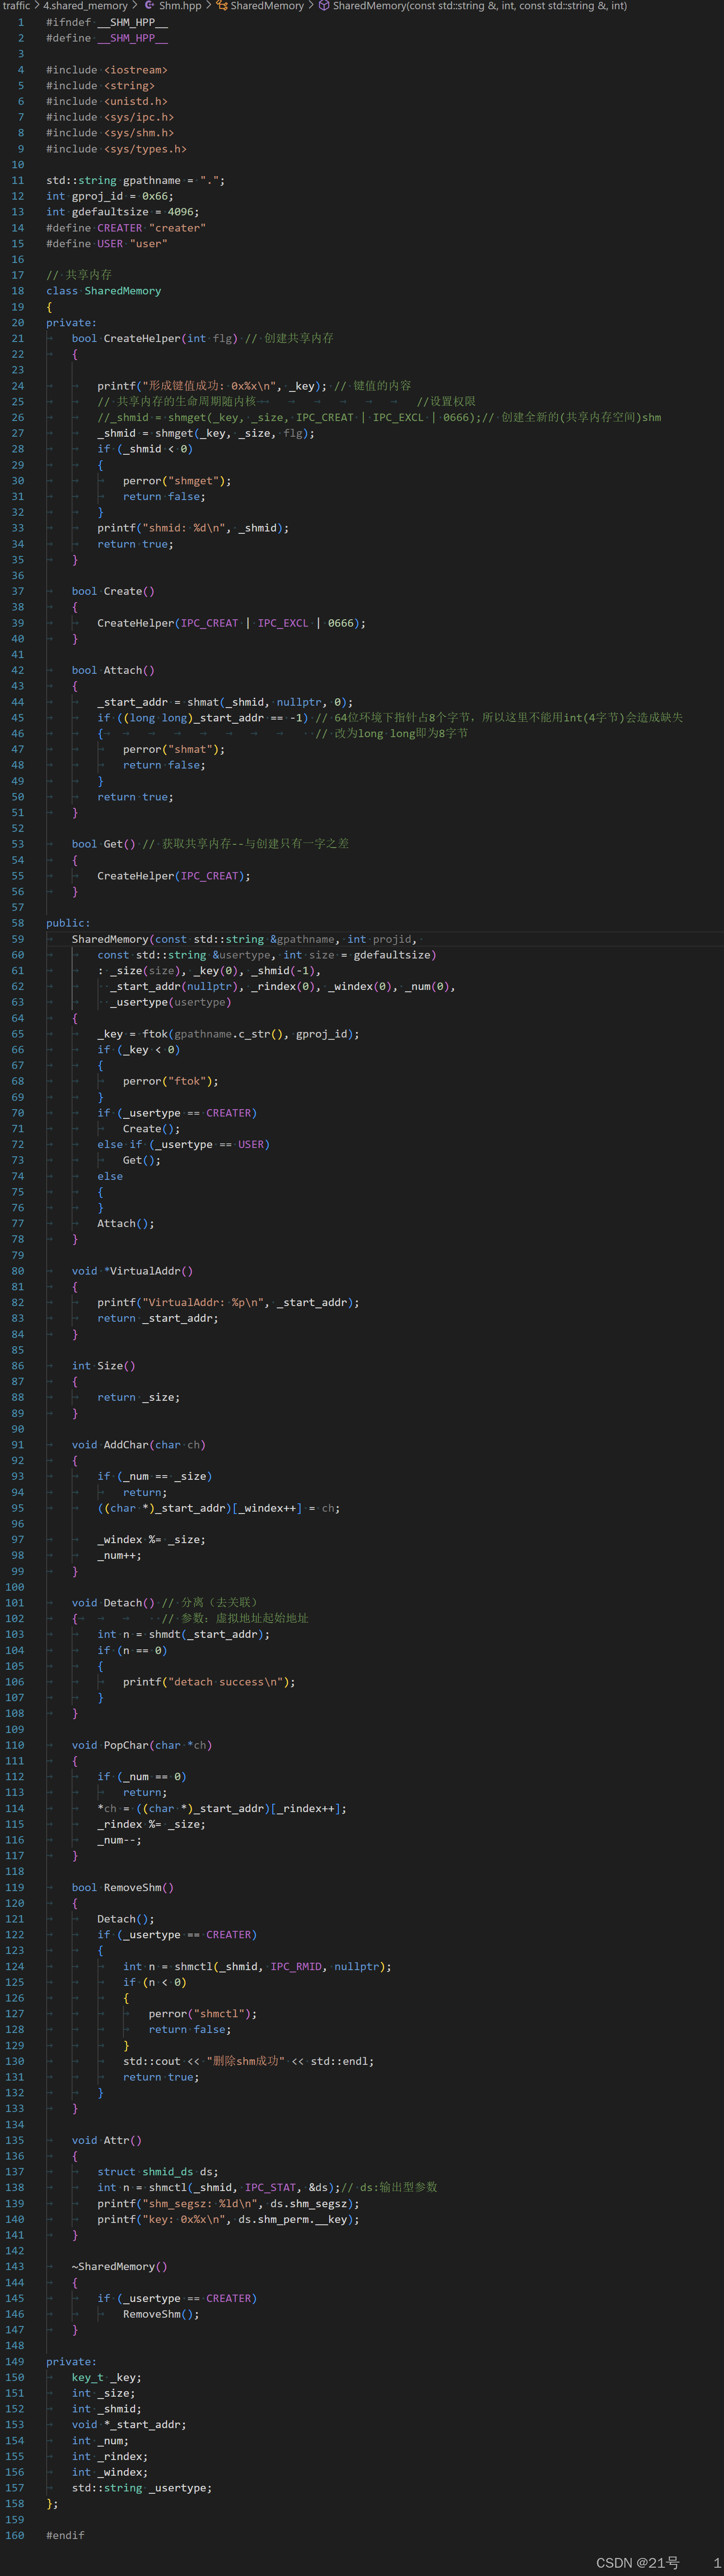Click 'shmat(_shmid, nullptr, 0)' call
724x2576 pixels.
[269, 702]
